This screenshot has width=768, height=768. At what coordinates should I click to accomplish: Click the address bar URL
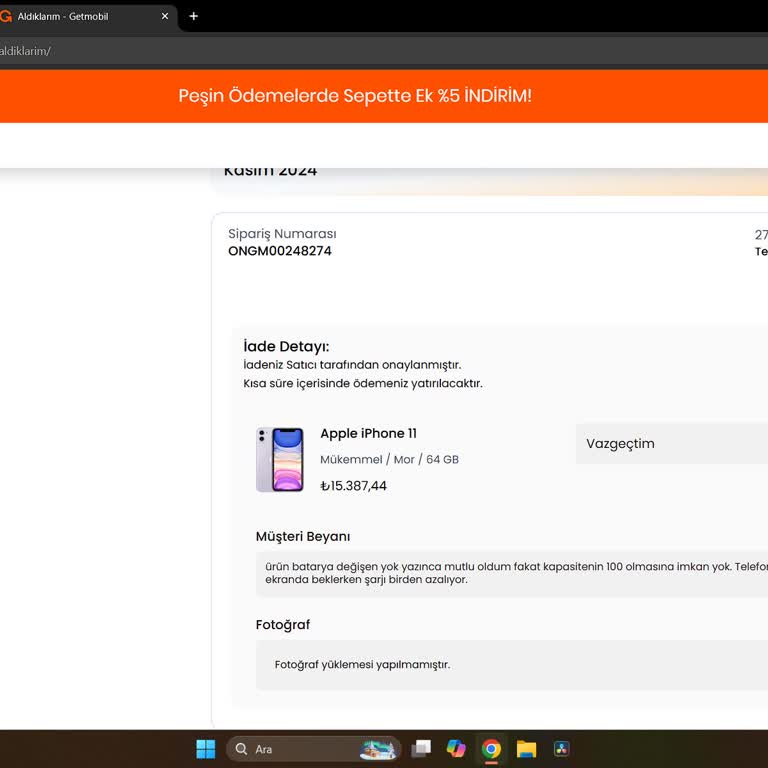point(25,51)
